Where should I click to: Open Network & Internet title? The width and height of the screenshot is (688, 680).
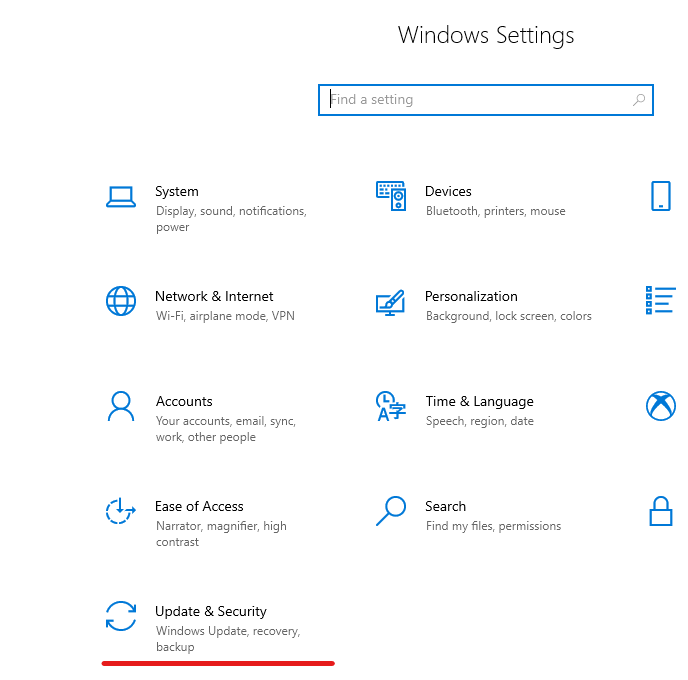point(214,297)
